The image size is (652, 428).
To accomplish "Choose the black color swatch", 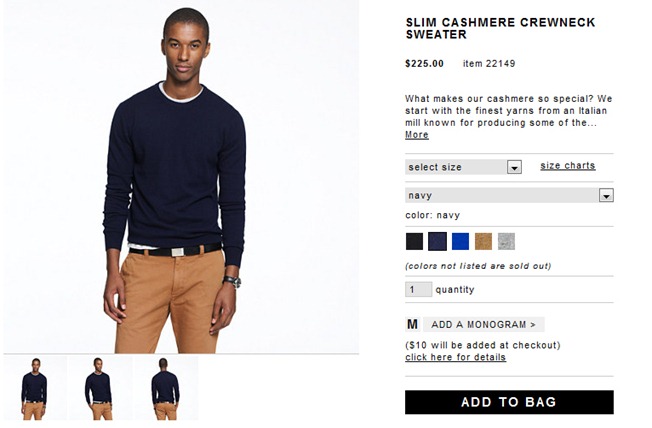I will 414,242.
